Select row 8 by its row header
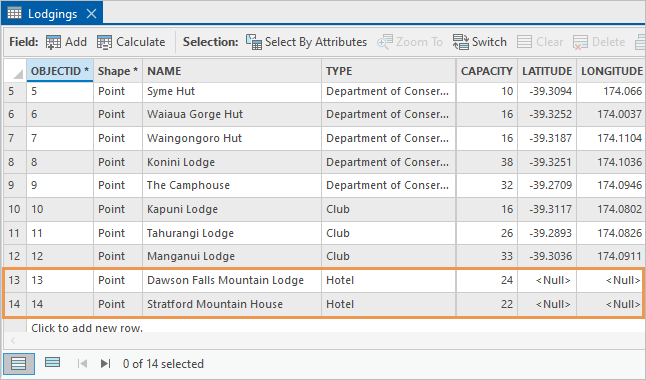 (x=15, y=162)
